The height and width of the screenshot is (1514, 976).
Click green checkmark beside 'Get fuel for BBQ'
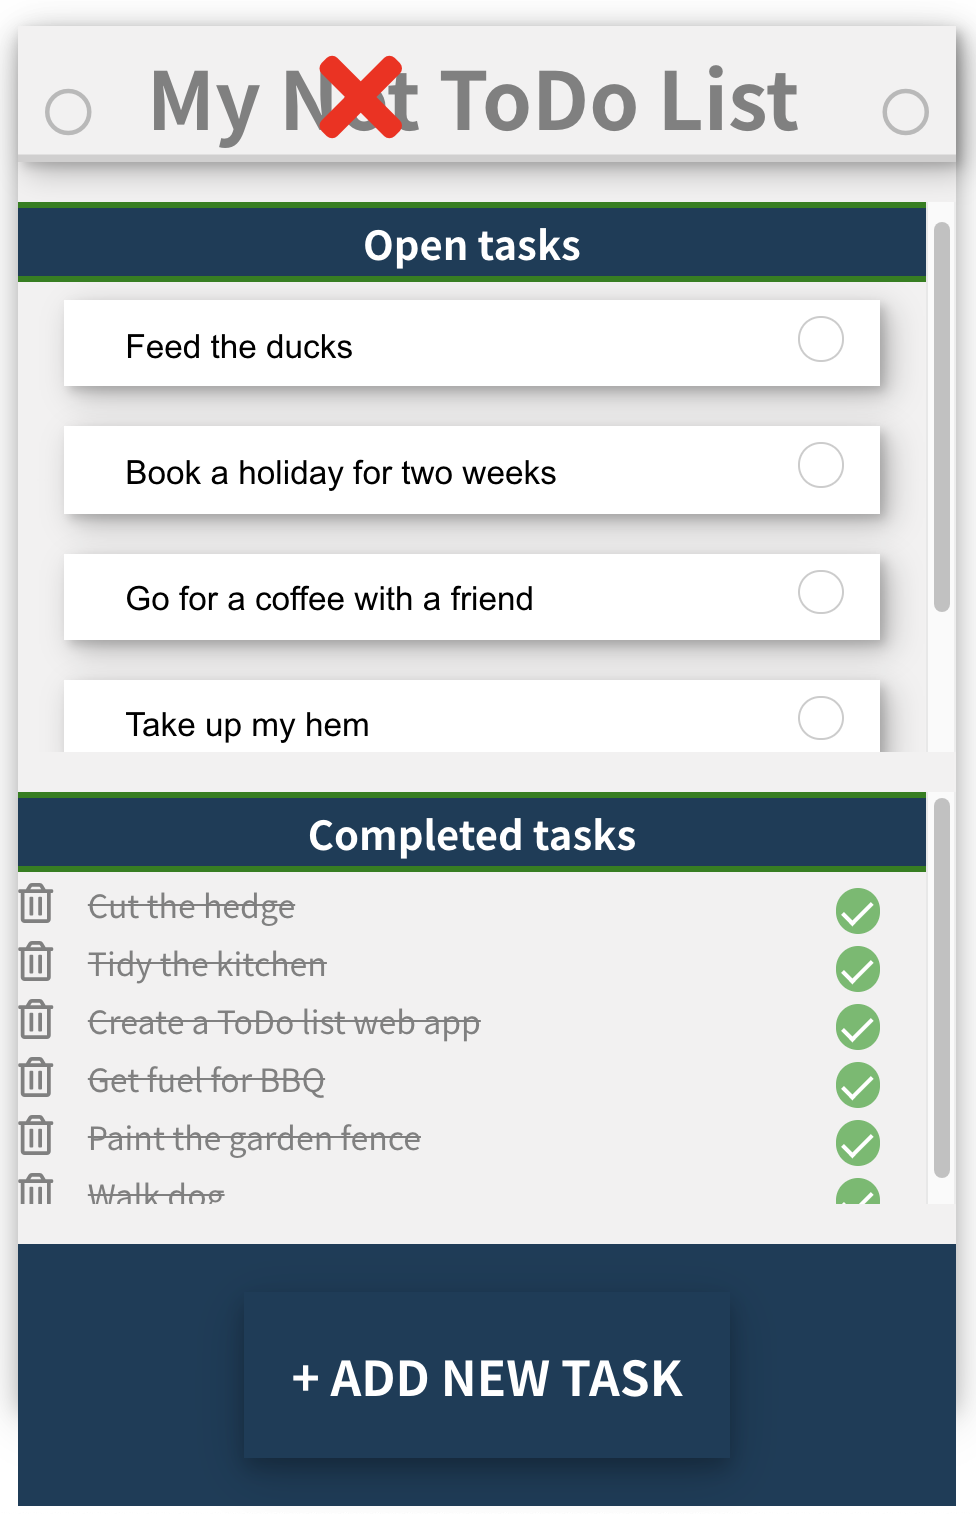pos(858,1085)
